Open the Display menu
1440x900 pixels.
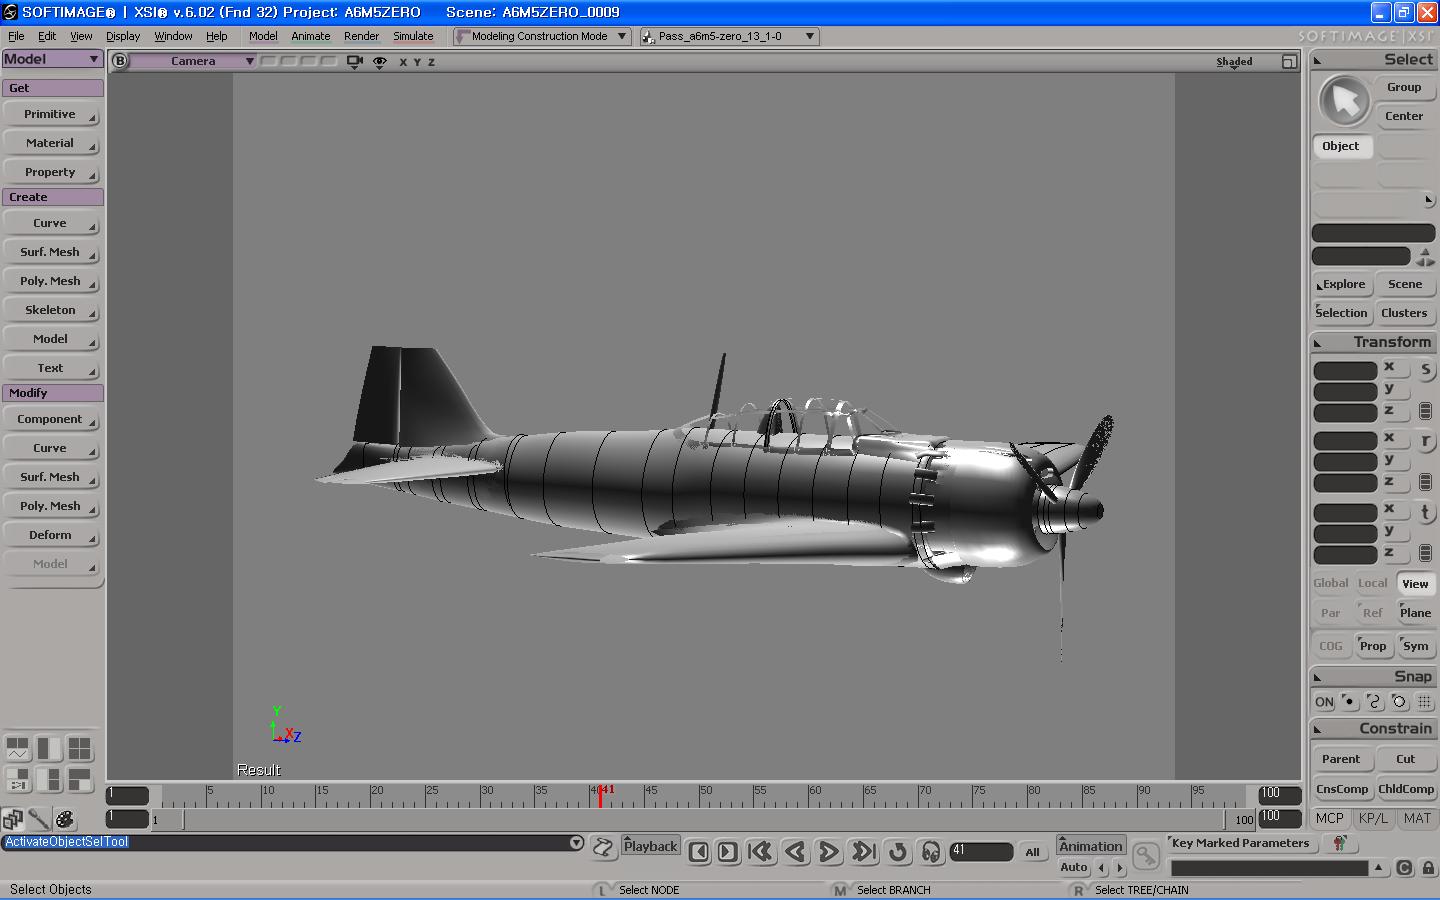pos(123,36)
